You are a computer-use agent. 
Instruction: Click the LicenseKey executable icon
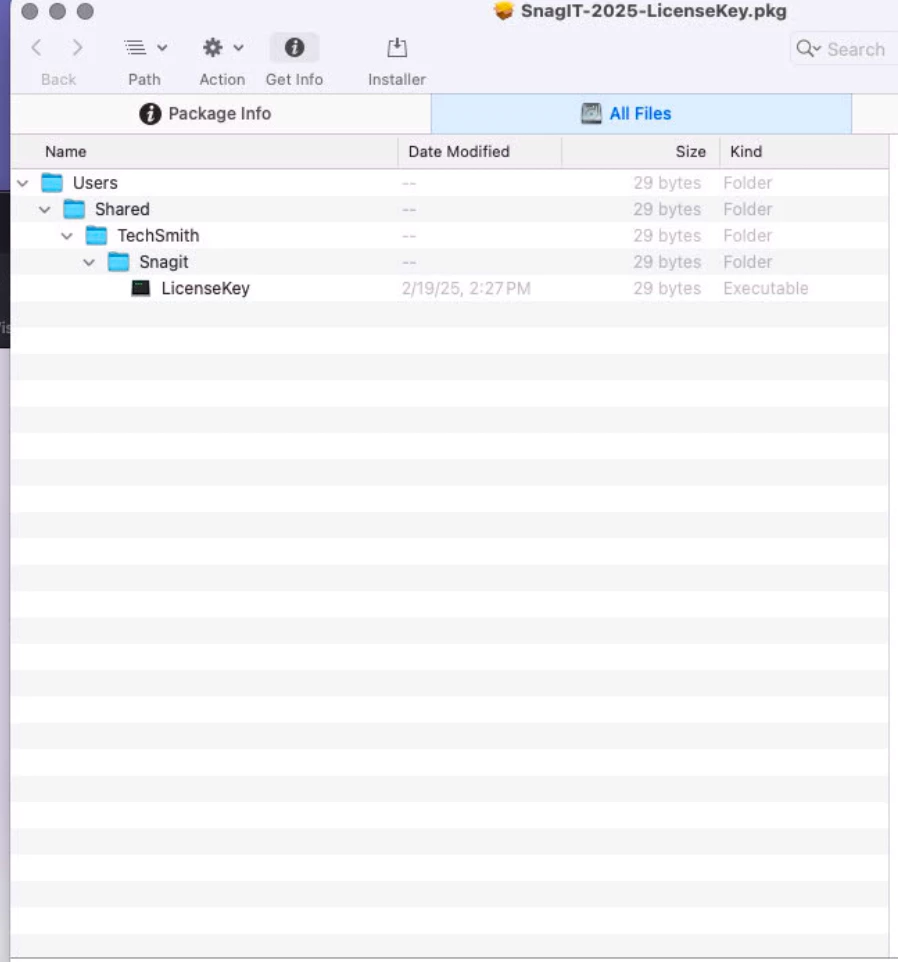pyautogui.click(x=140, y=288)
